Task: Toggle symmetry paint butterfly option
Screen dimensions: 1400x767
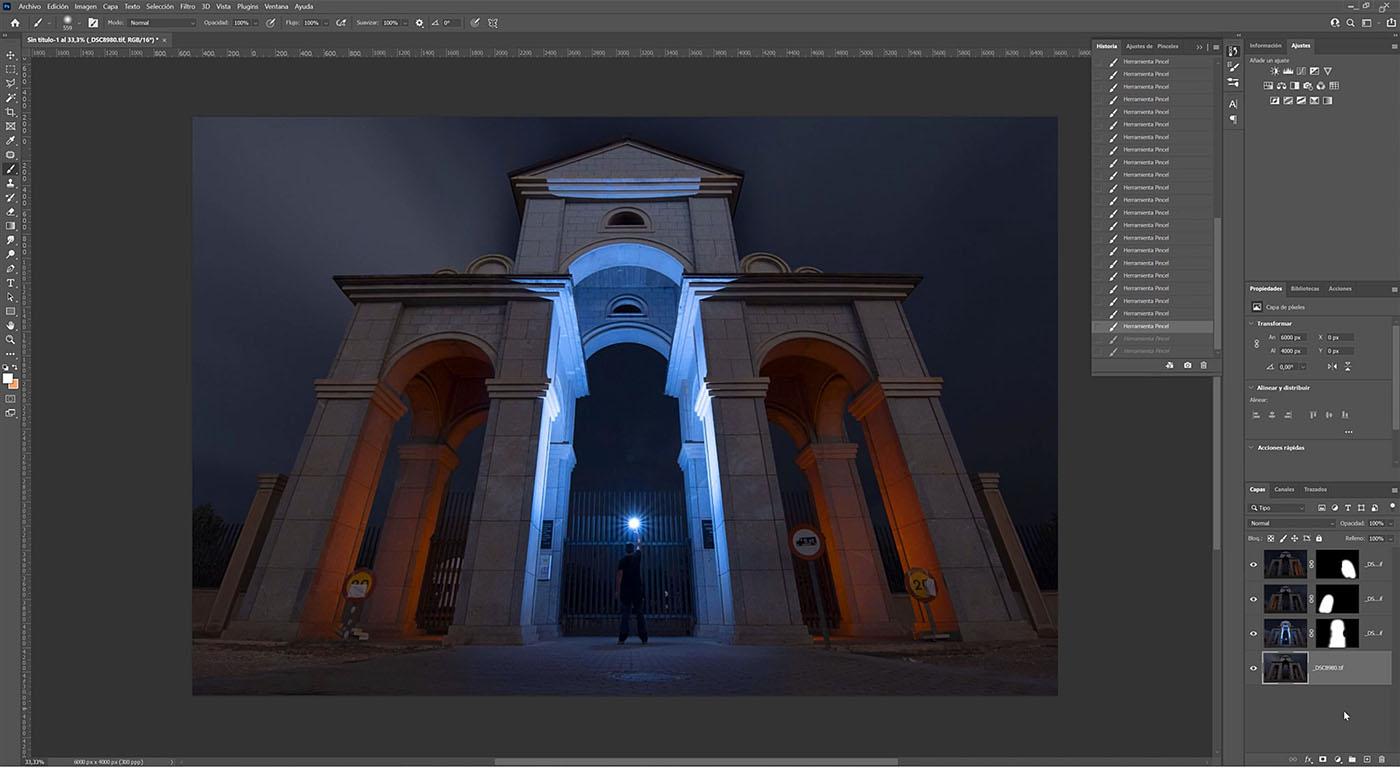Action: coord(494,22)
